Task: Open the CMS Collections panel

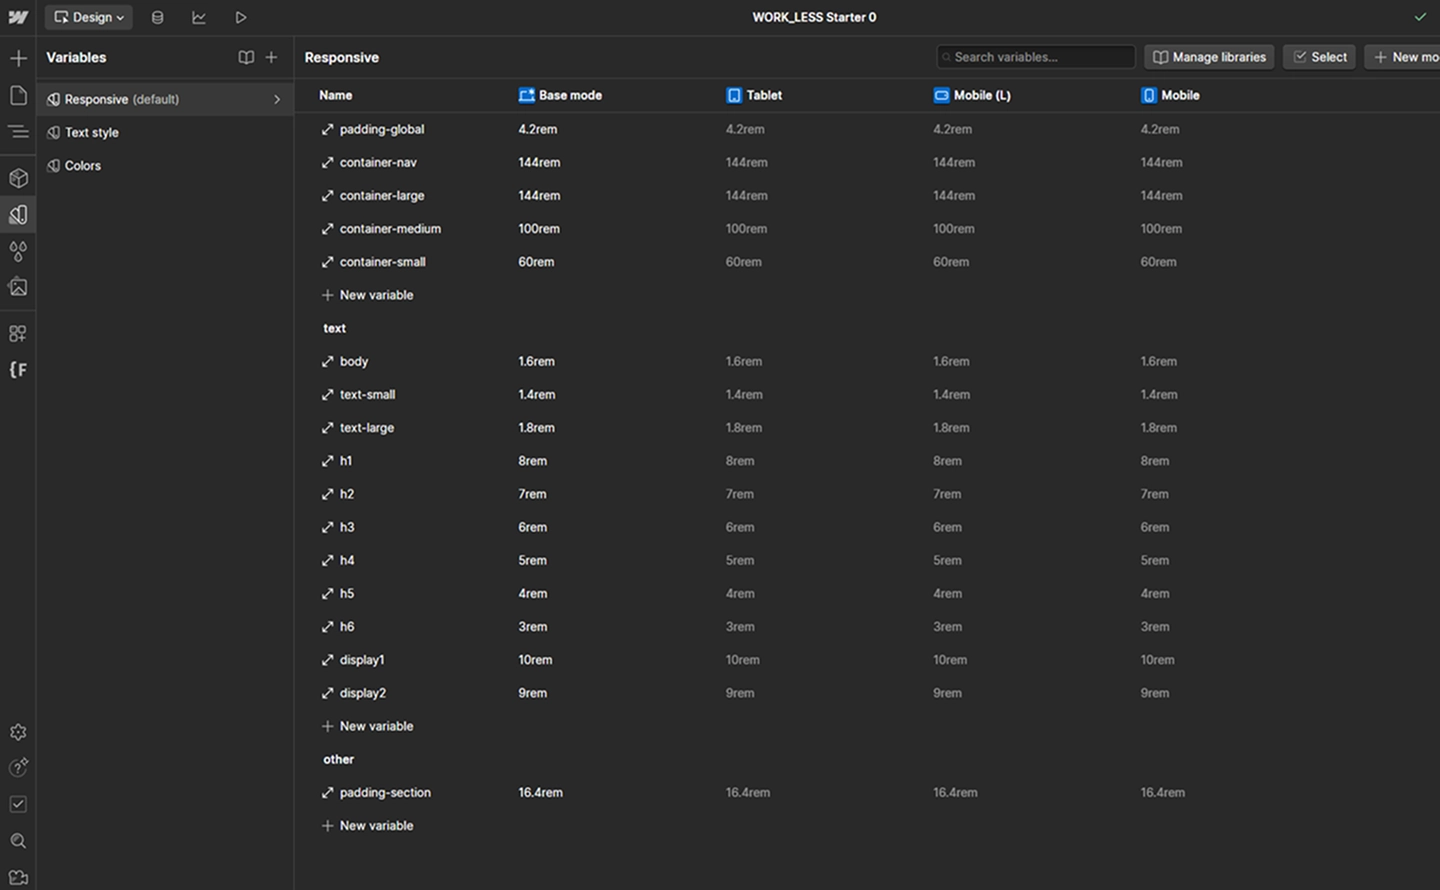Action: [x=157, y=17]
